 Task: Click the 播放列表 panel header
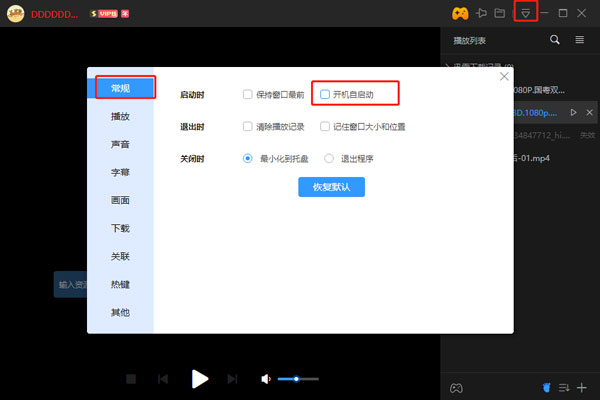(470, 41)
